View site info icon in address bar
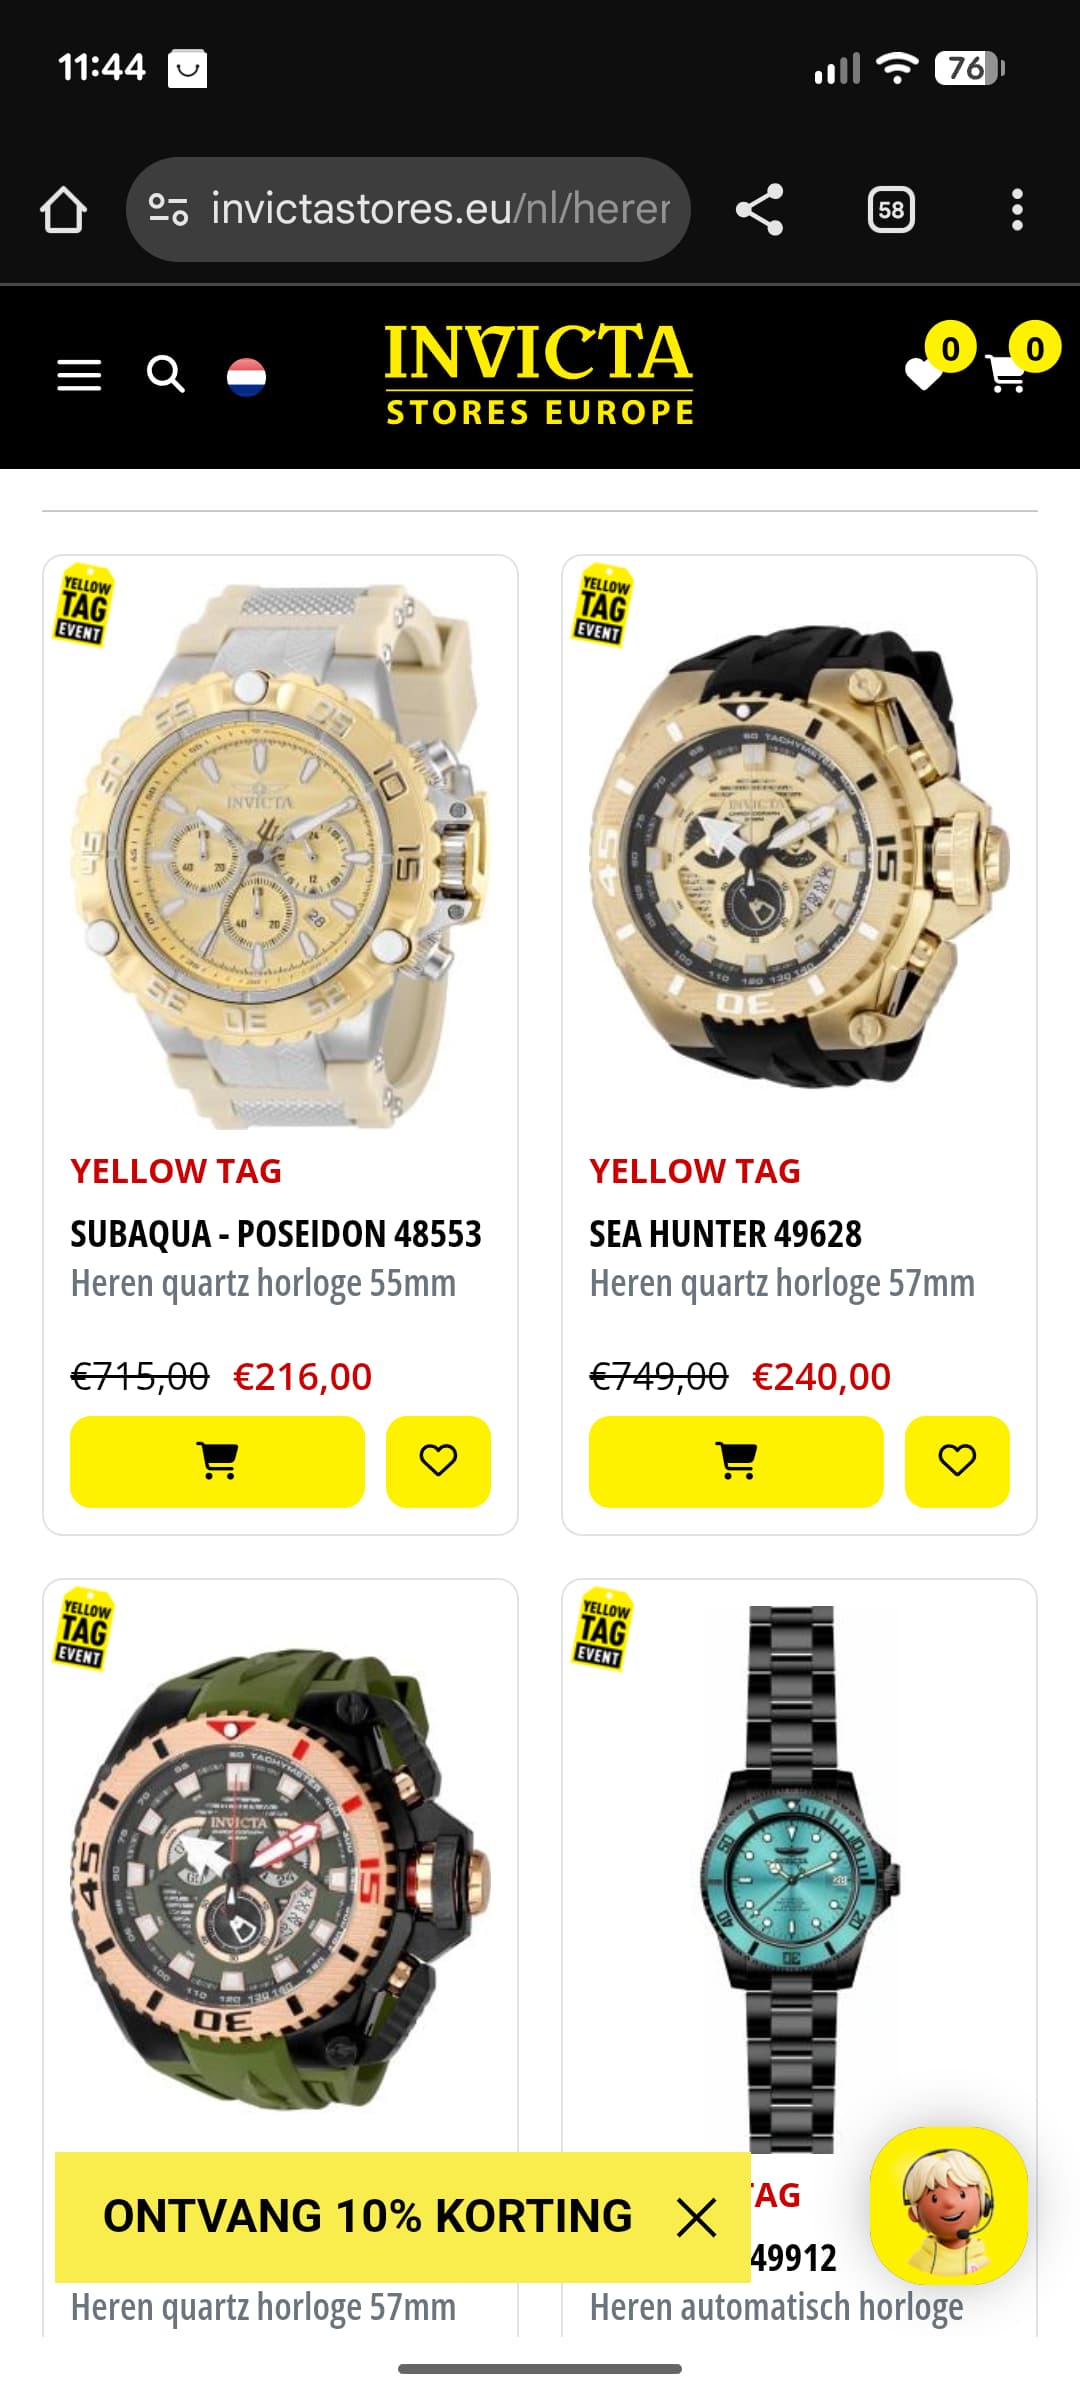This screenshot has width=1080, height=2400. coord(168,210)
